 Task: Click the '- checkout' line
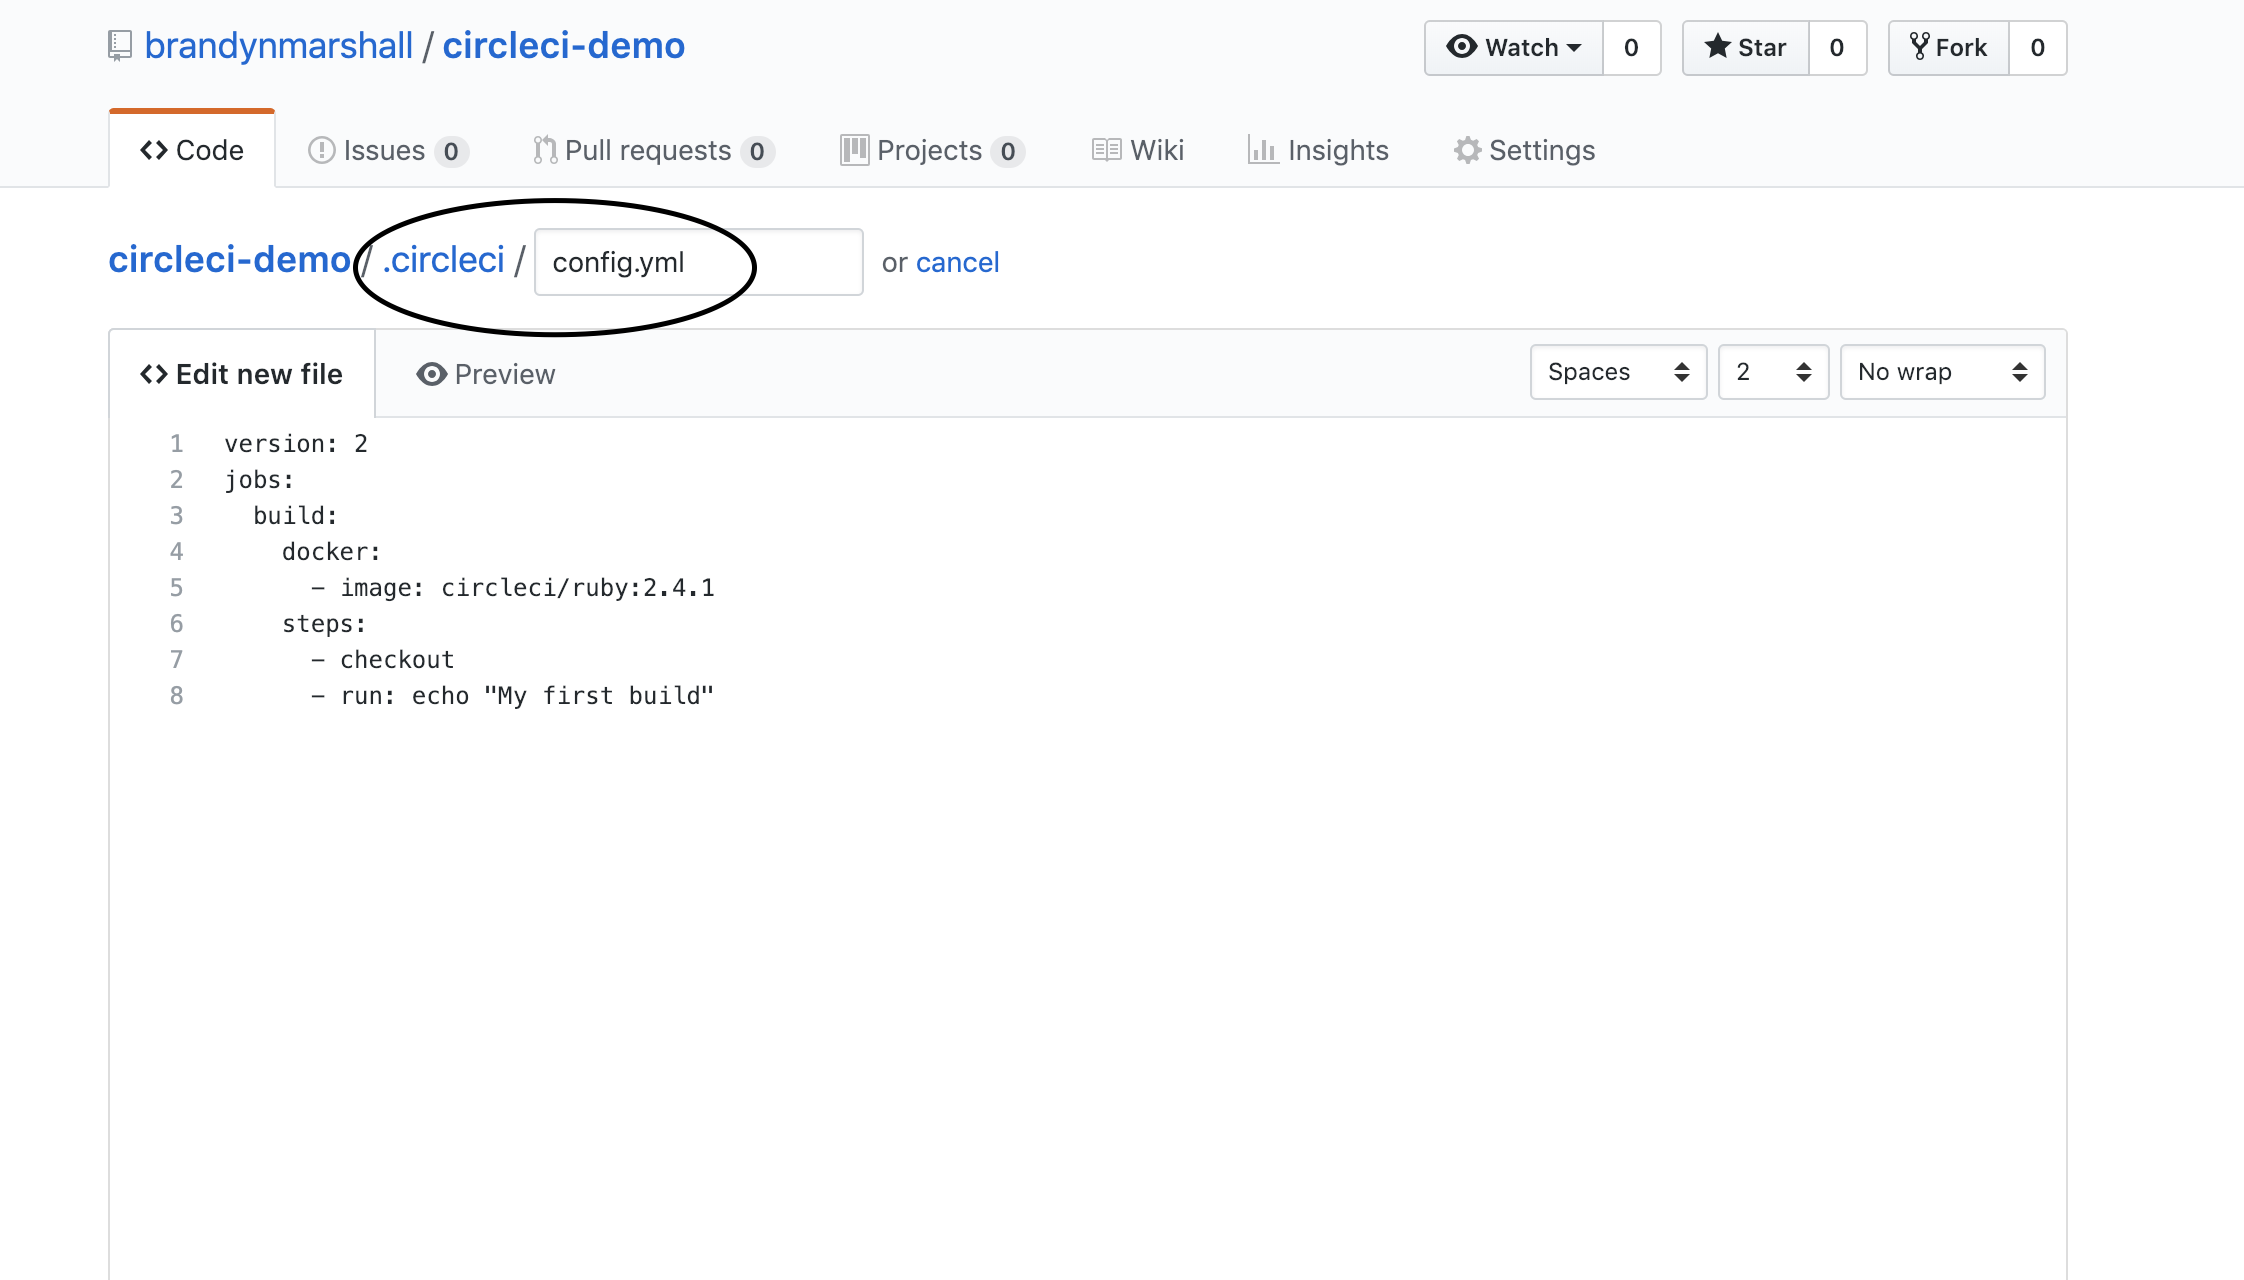[382, 659]
